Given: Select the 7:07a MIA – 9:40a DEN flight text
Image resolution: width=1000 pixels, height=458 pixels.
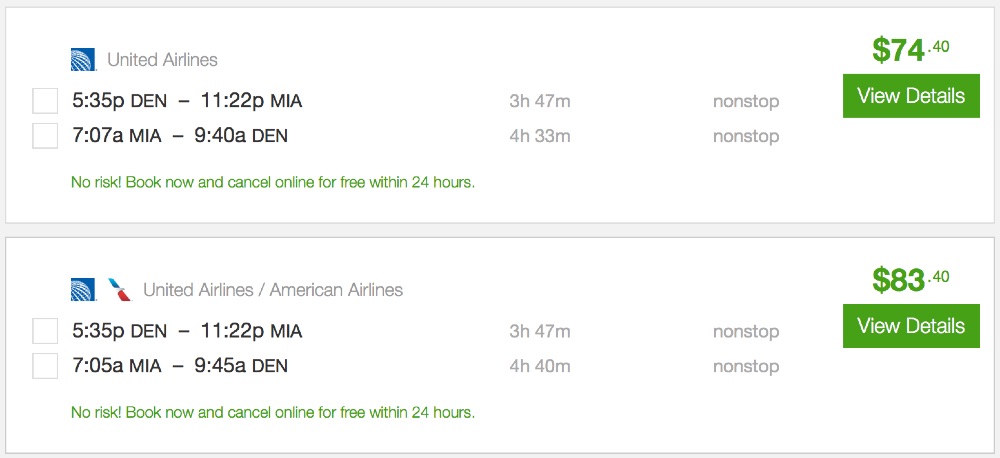Looking at the screenshot, I should [x=180, y=136].
